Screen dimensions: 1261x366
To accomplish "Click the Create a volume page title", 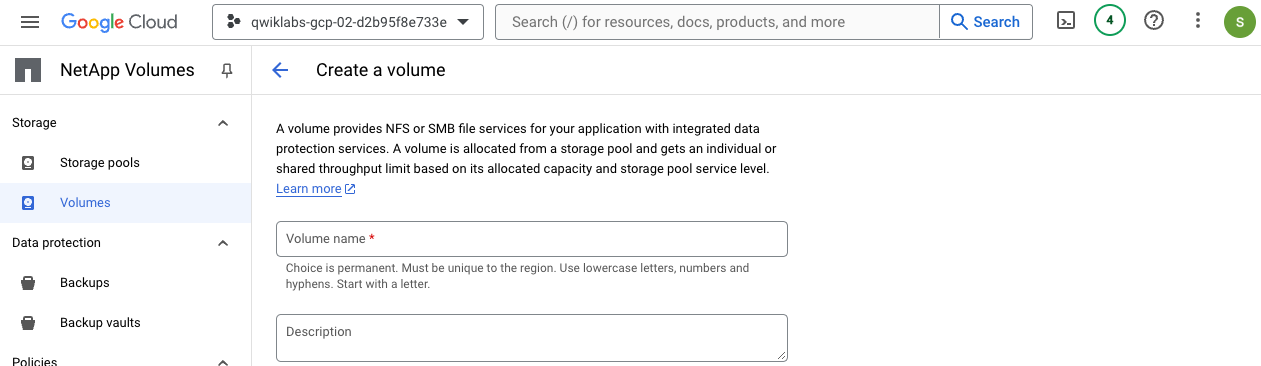I will pyautogui.click(x=381, y=70).
